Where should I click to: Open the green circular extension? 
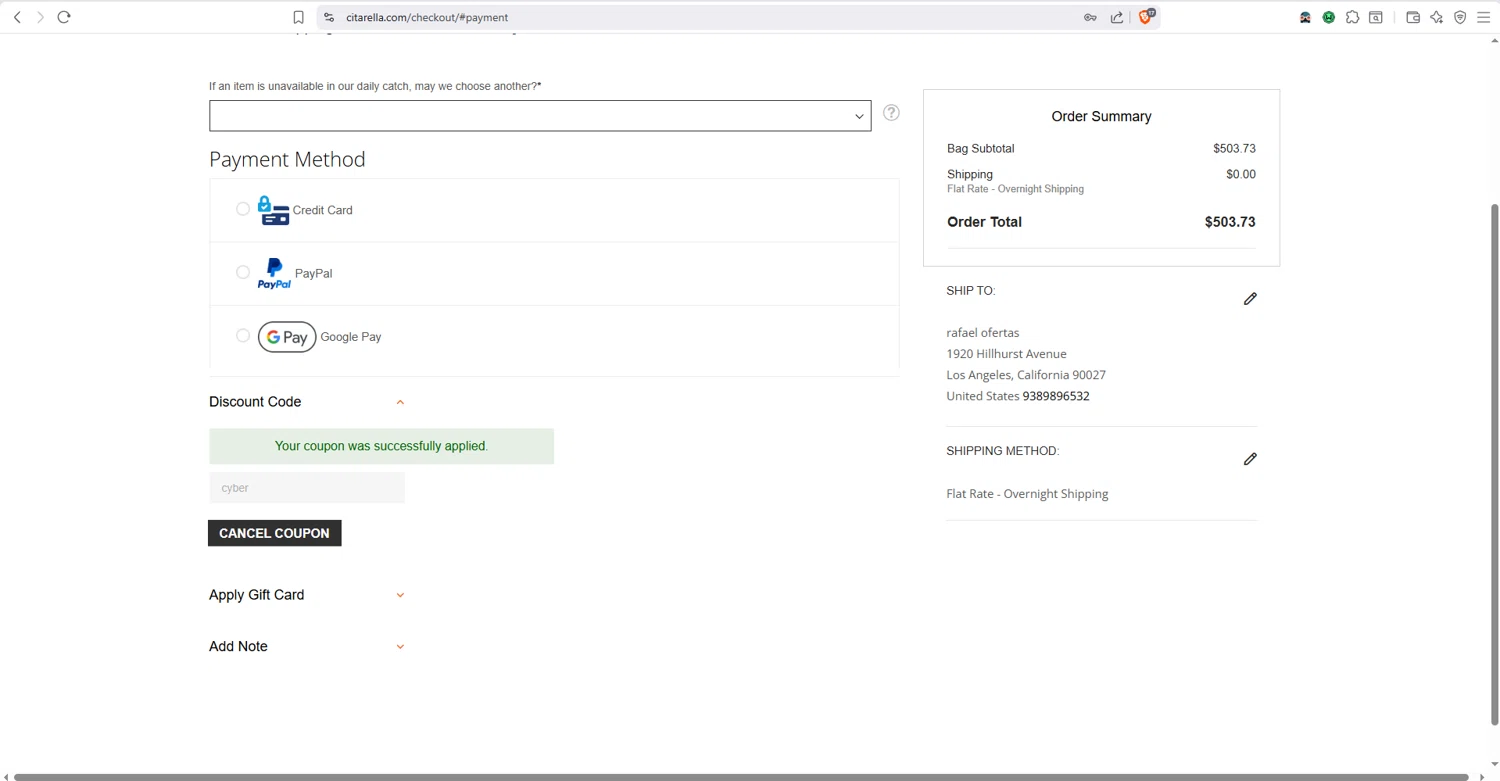tap(1329, 17)
